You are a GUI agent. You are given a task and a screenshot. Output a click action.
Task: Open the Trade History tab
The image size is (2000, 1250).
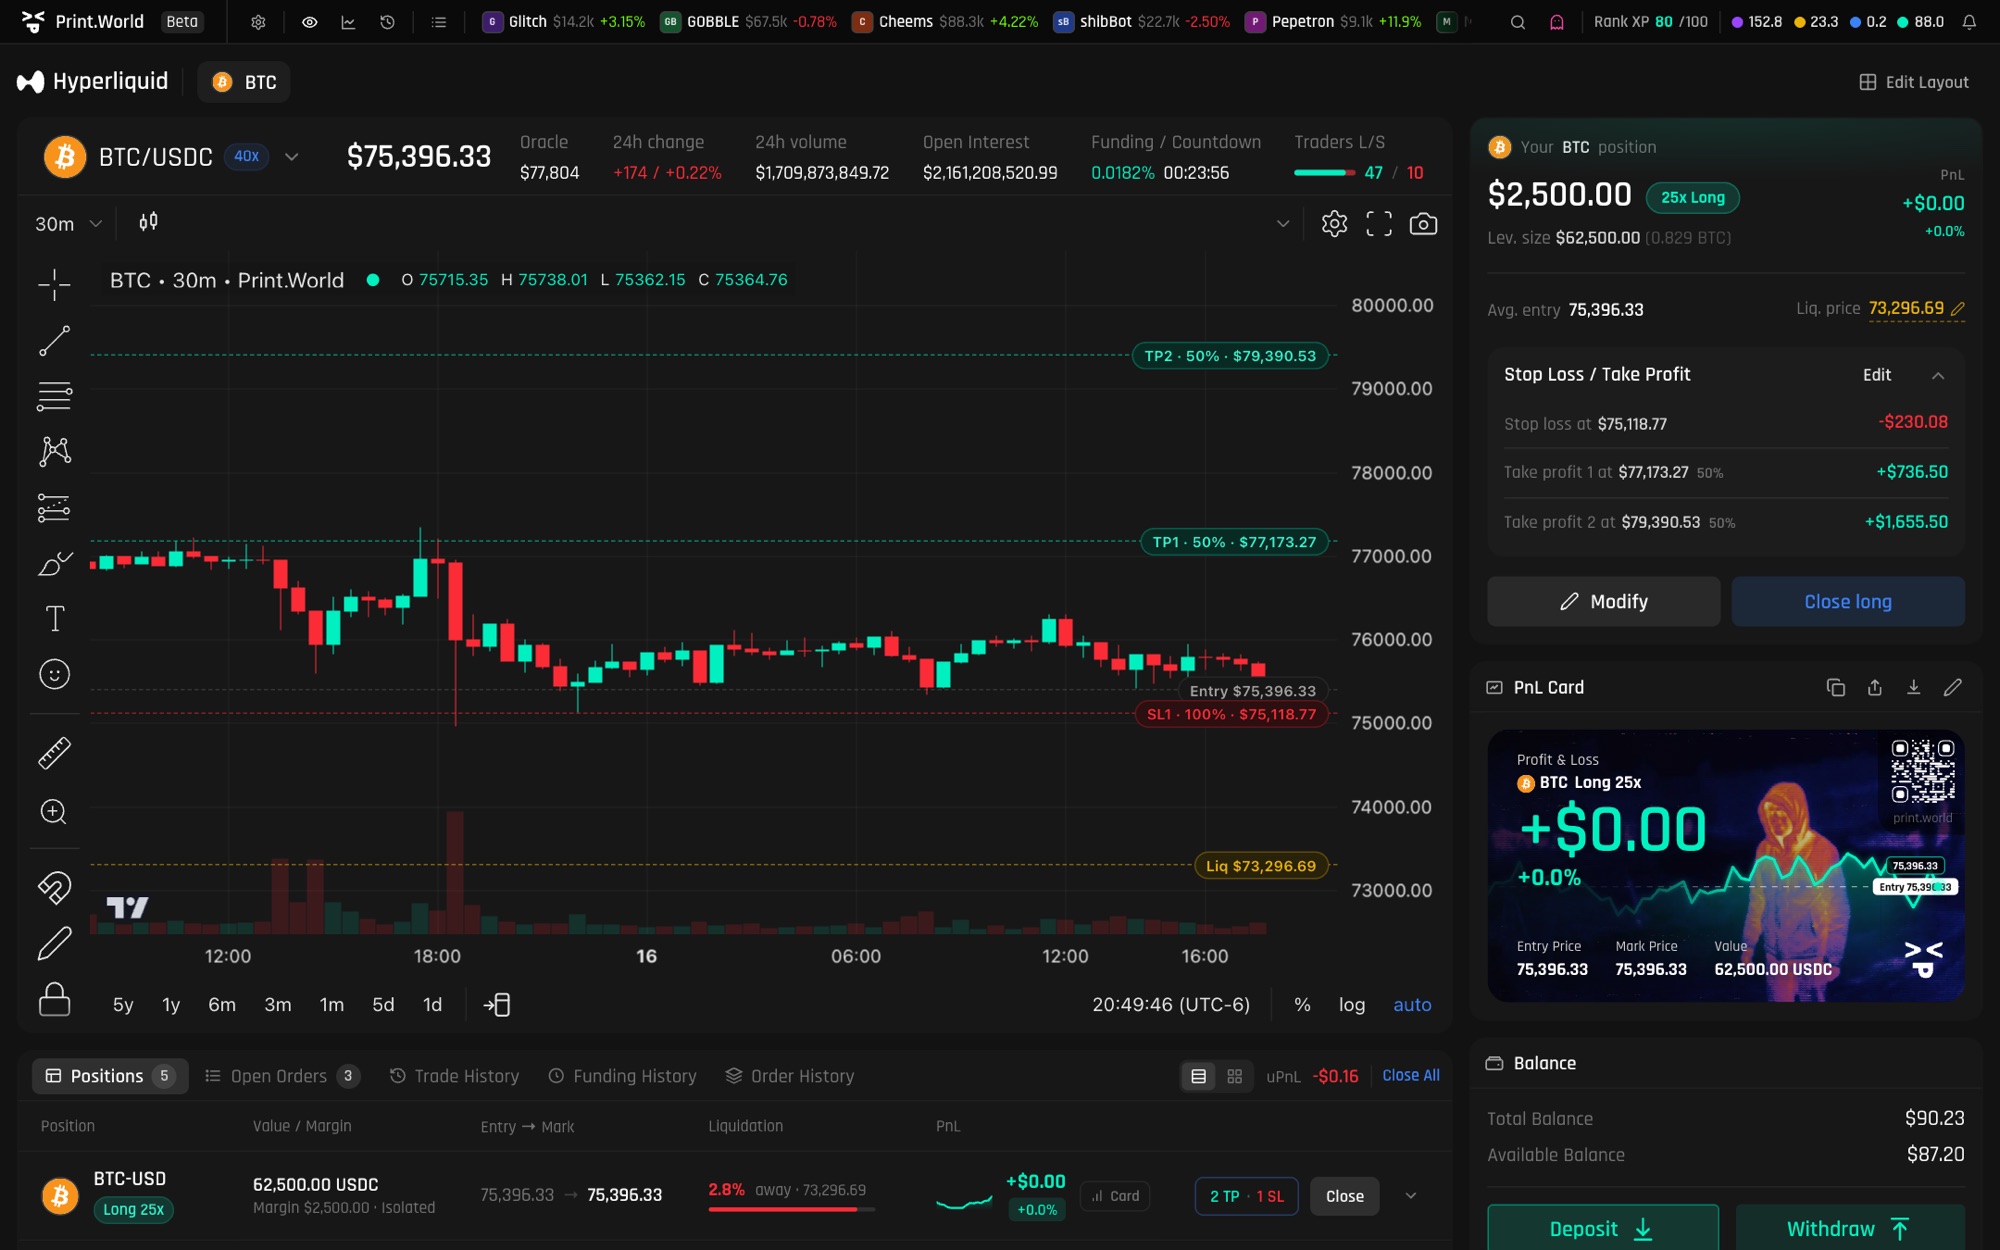pyautogui.click(x=454, y=1076)
